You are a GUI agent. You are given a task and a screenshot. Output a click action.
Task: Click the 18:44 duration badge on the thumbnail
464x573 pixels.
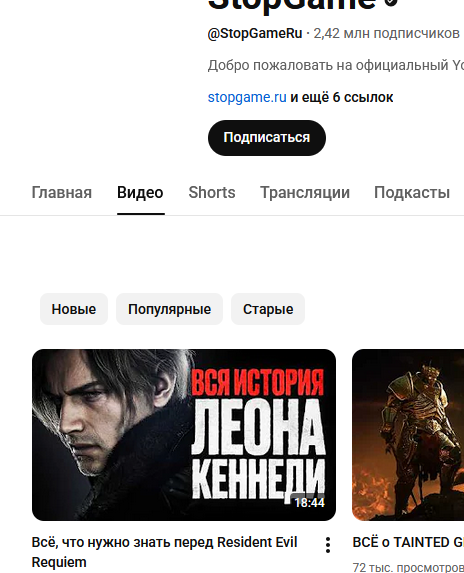[x=309, y=503]
